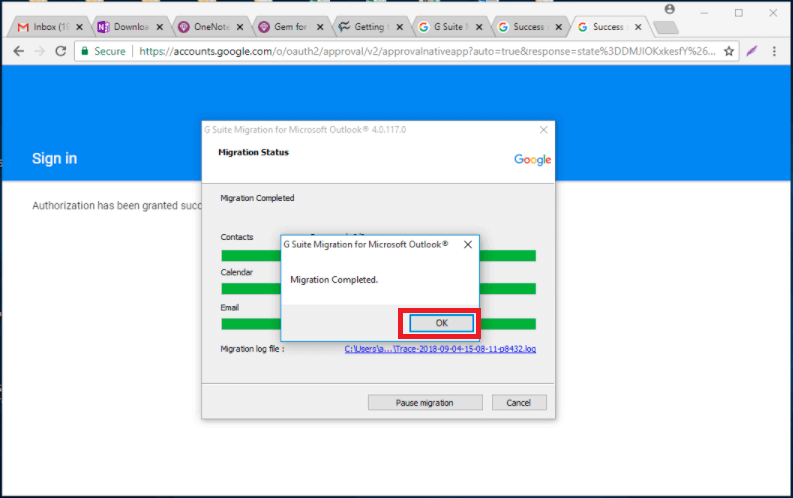The image size is (793, 498).
Task: Click the Sign in heading on page
Action: [x=55, y=158]
